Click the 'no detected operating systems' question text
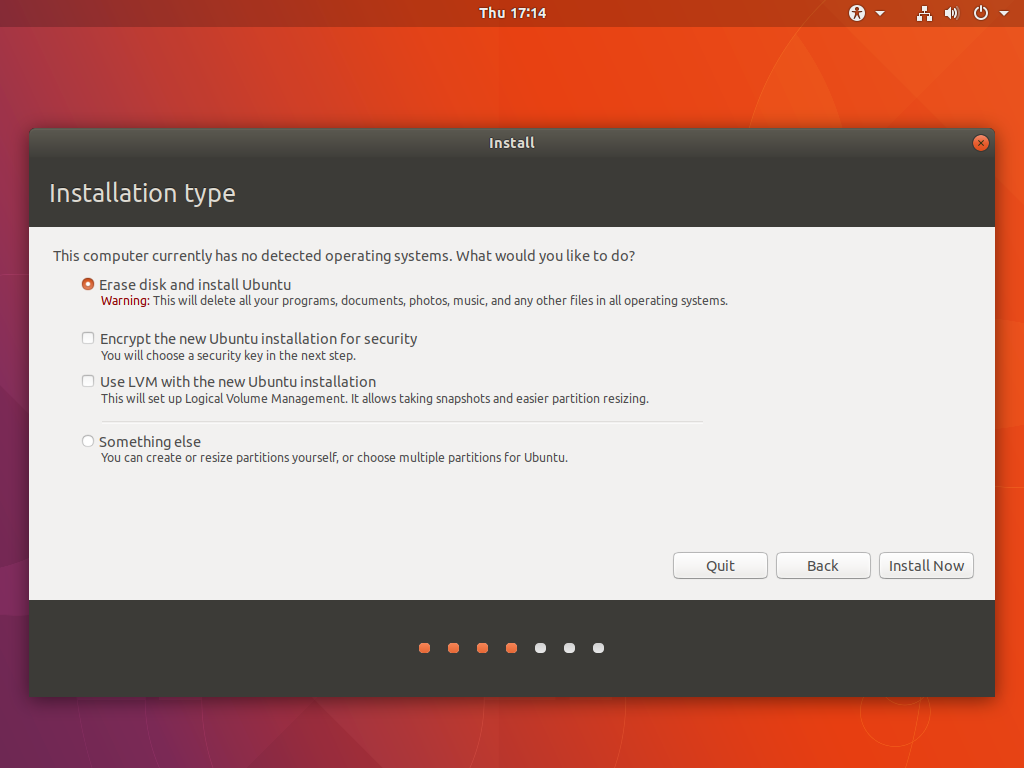Viewport: 1024px width, 768px height. pyautogui.click(x=344, y=256)
